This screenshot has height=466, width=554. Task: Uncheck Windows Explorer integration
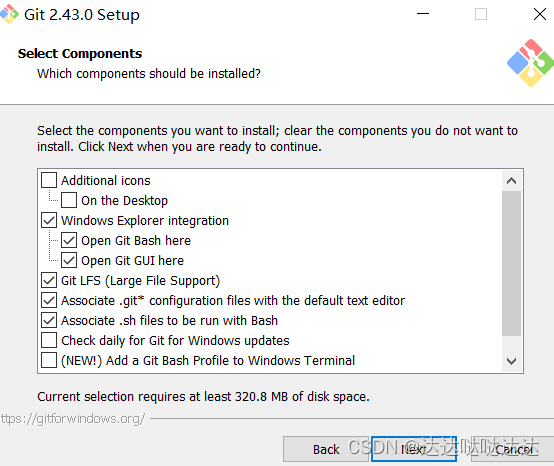[x=49, y=220]
